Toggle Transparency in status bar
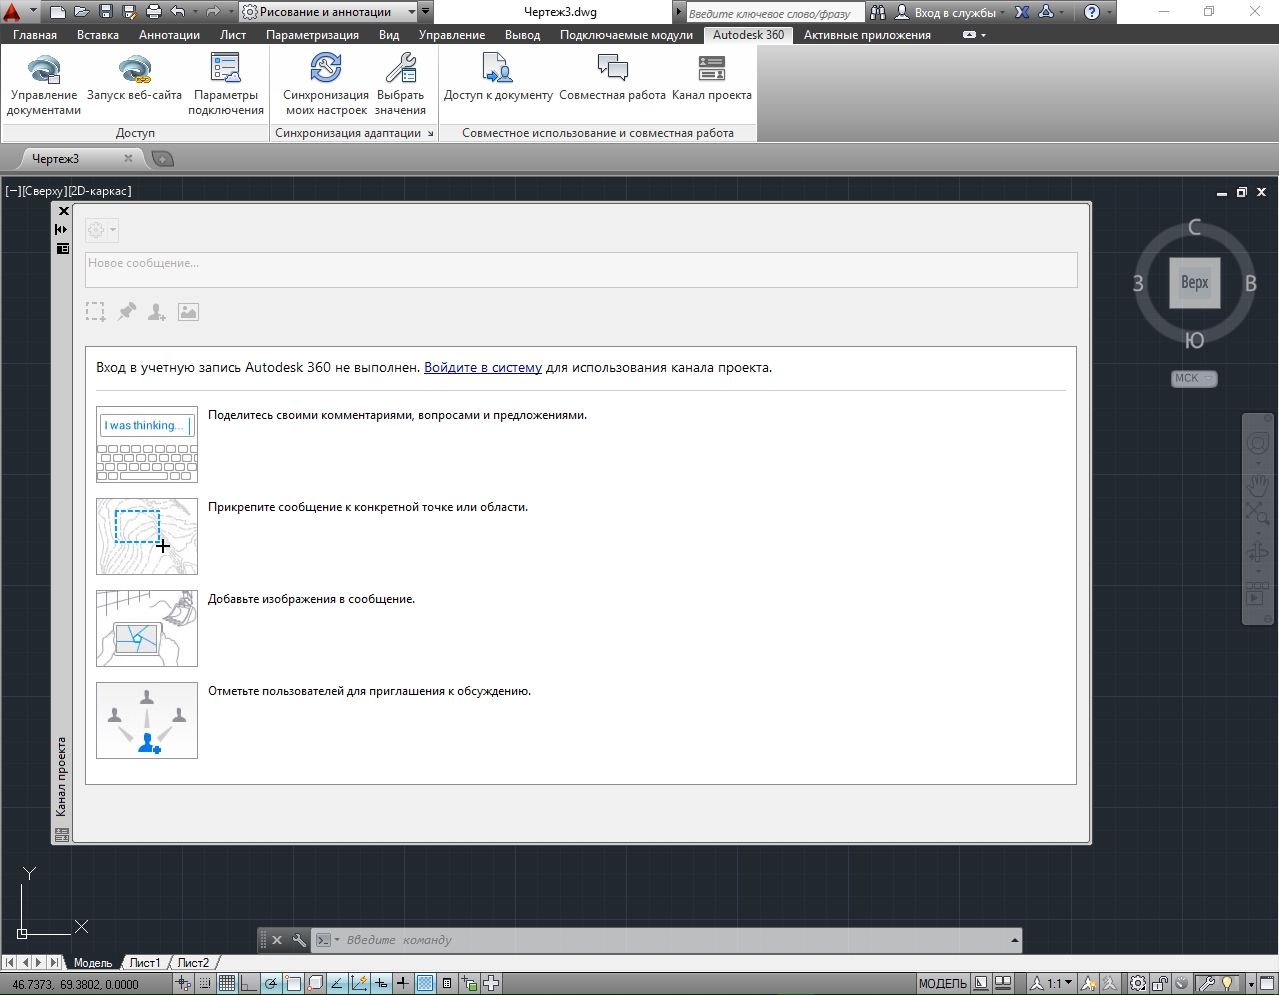 (425, 983)
